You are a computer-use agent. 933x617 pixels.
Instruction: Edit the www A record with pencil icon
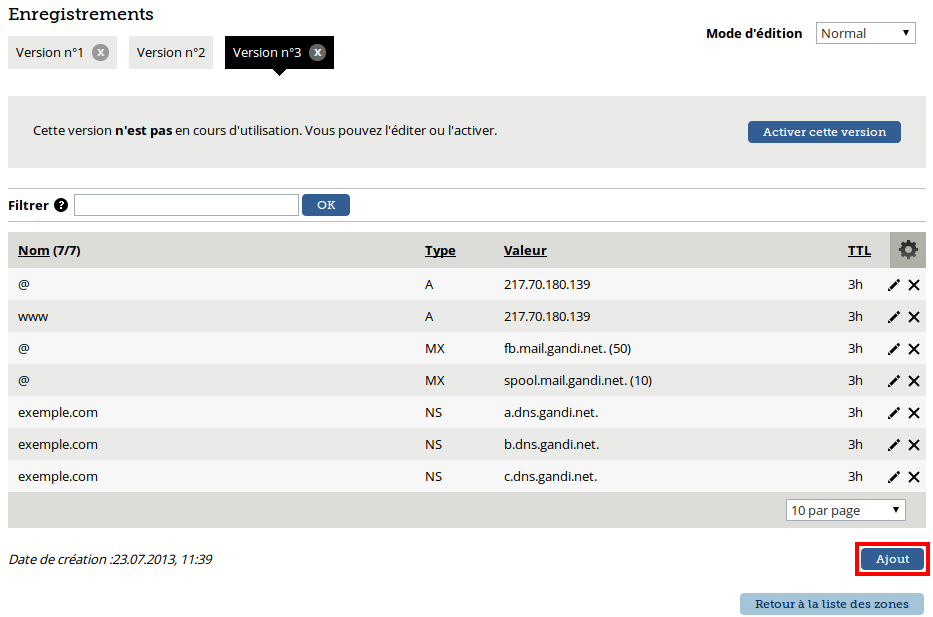893,317
